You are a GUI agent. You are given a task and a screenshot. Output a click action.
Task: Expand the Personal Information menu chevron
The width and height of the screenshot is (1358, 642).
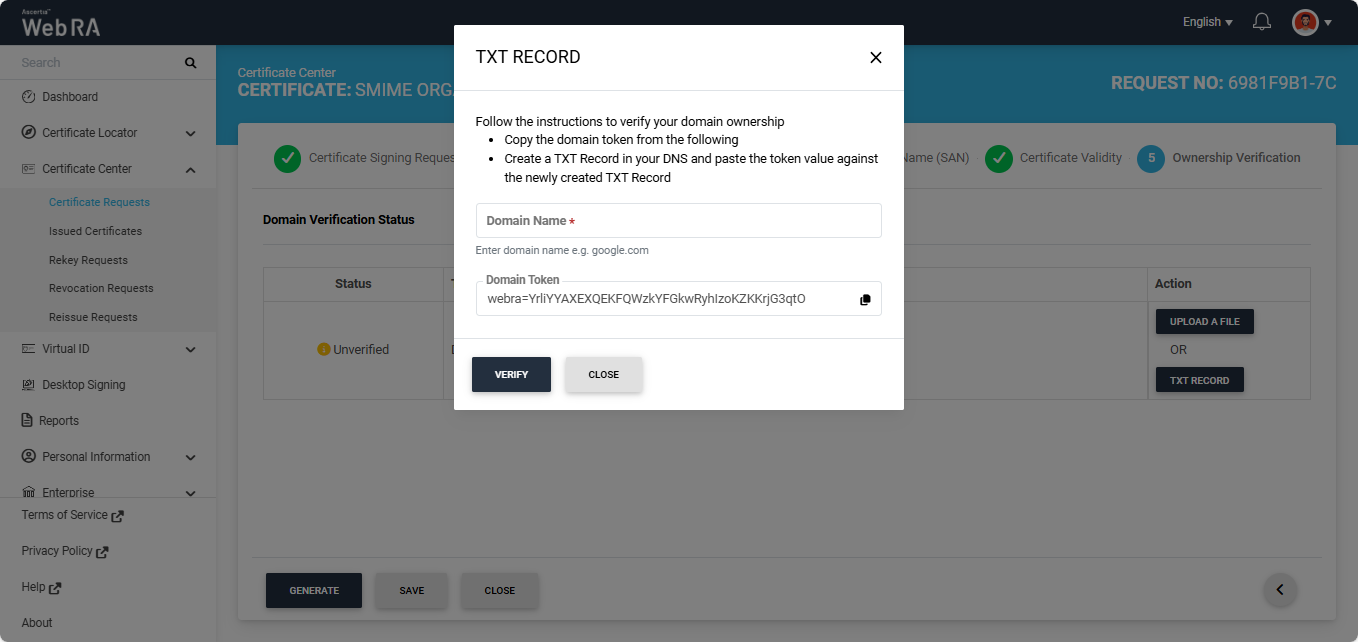coord(190,457)
